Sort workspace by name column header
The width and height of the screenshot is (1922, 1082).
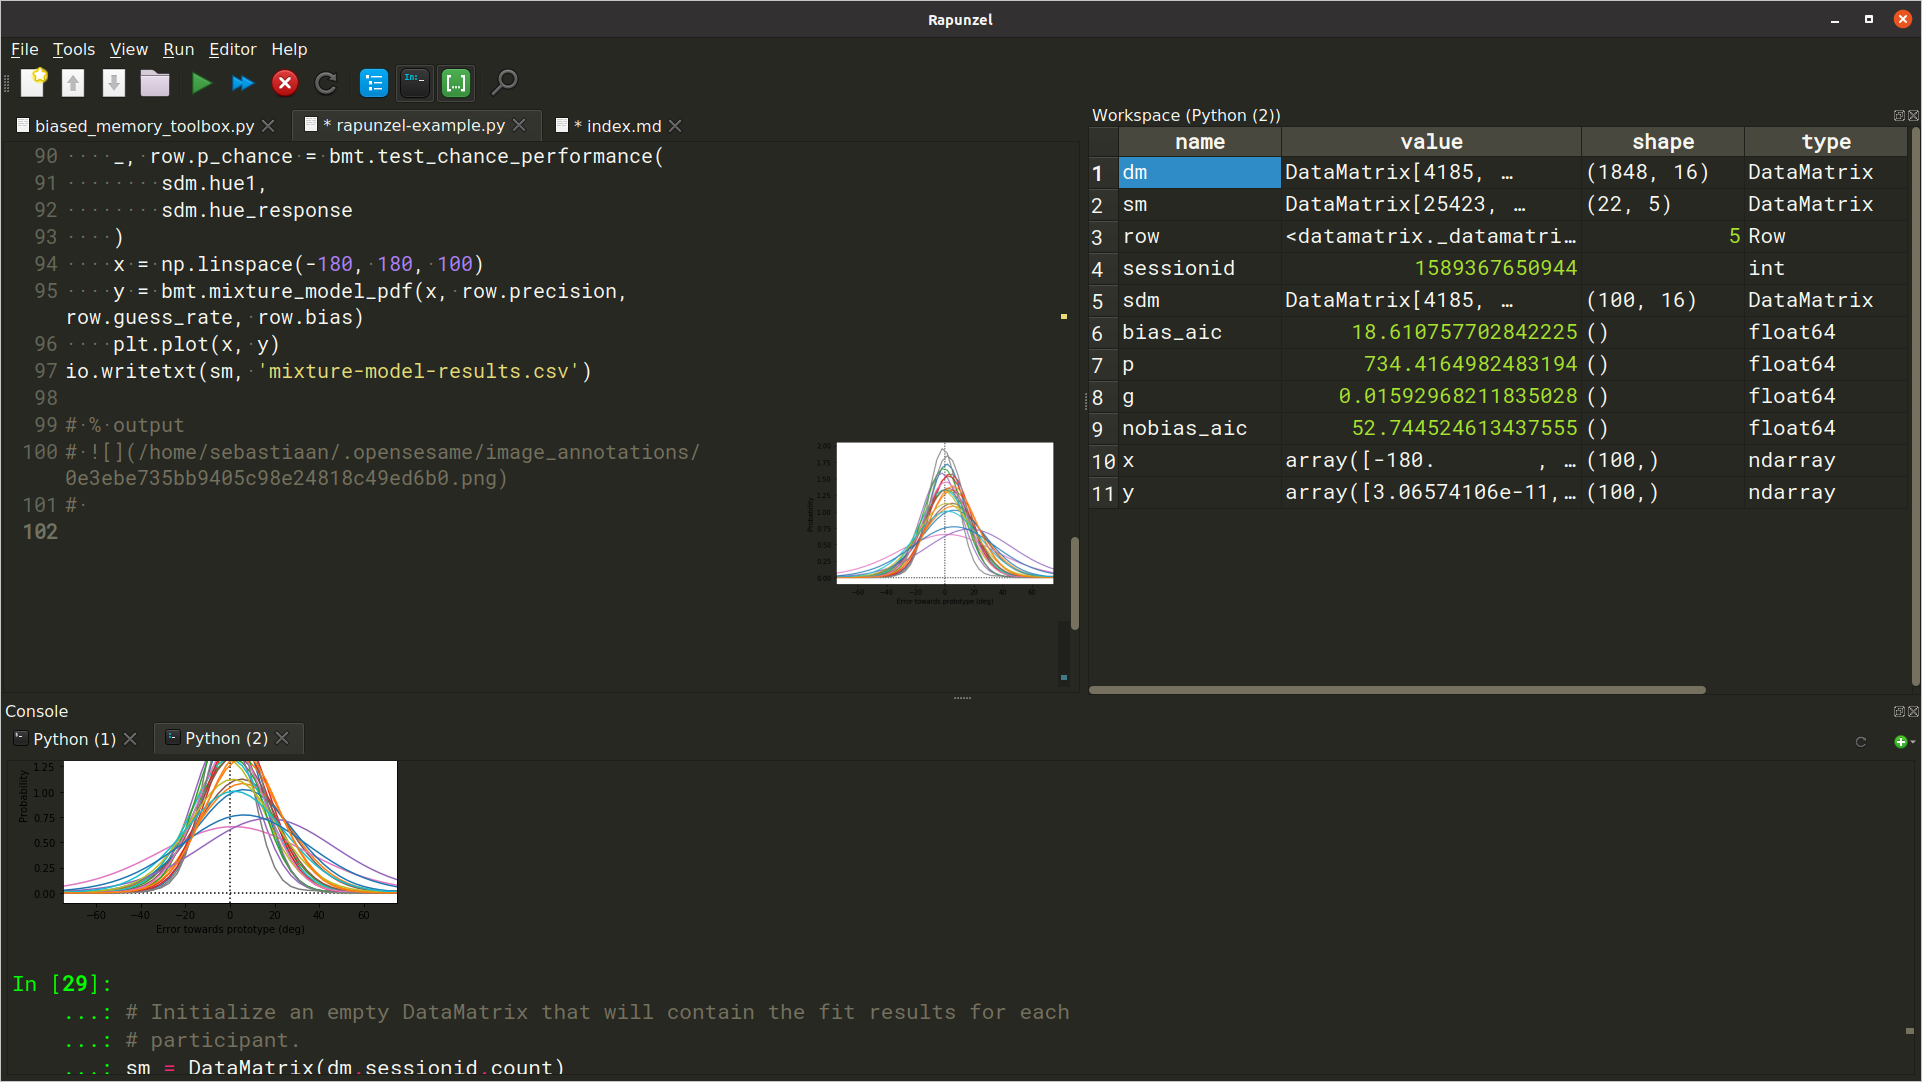tap(1200, 142)
